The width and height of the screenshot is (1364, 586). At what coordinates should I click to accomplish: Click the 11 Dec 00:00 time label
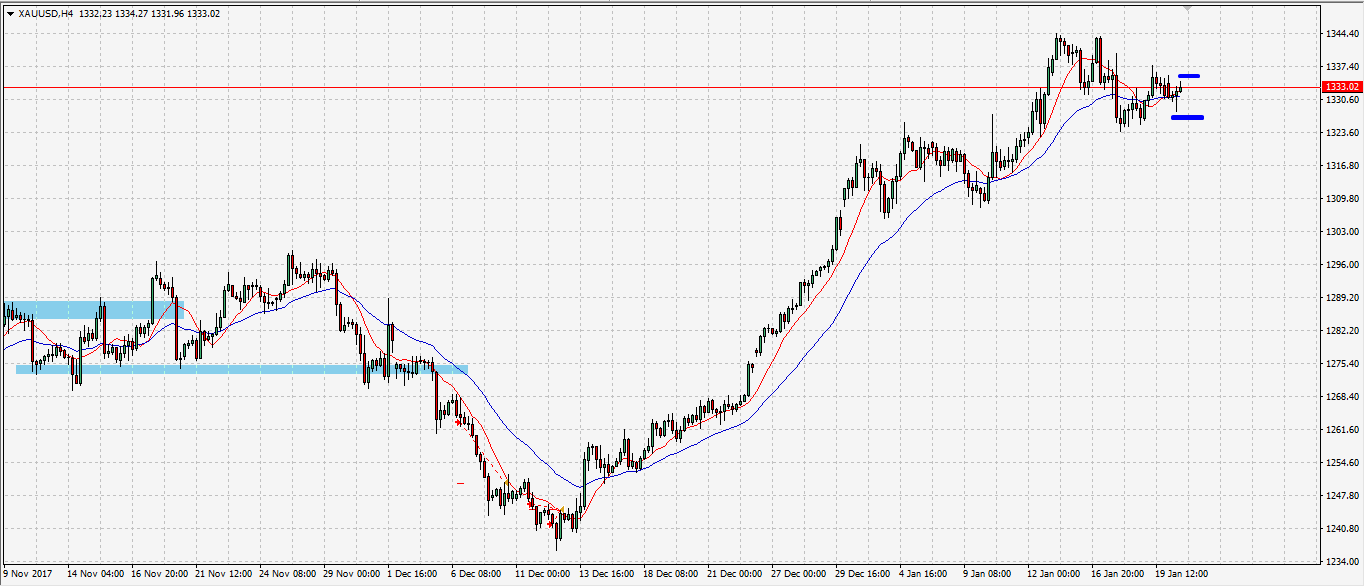pyautogui.click(x=543, y=575)
